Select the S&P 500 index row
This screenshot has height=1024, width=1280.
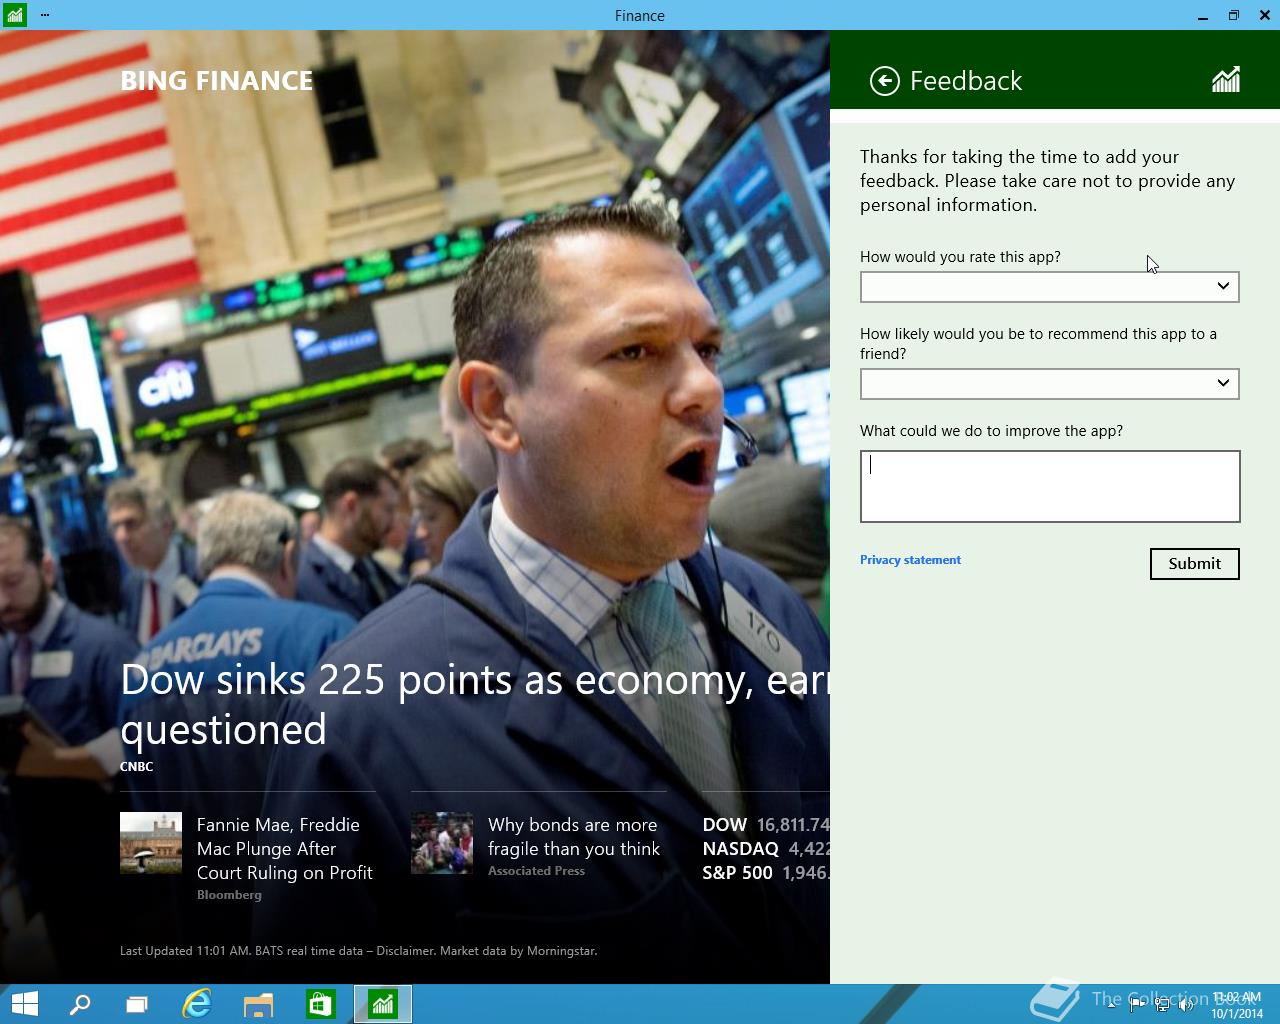[x=766, y=873]
